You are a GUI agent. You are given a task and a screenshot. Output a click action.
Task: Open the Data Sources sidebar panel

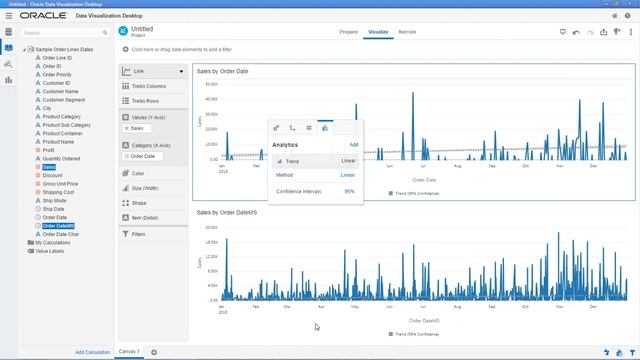[x=9, y=32]
